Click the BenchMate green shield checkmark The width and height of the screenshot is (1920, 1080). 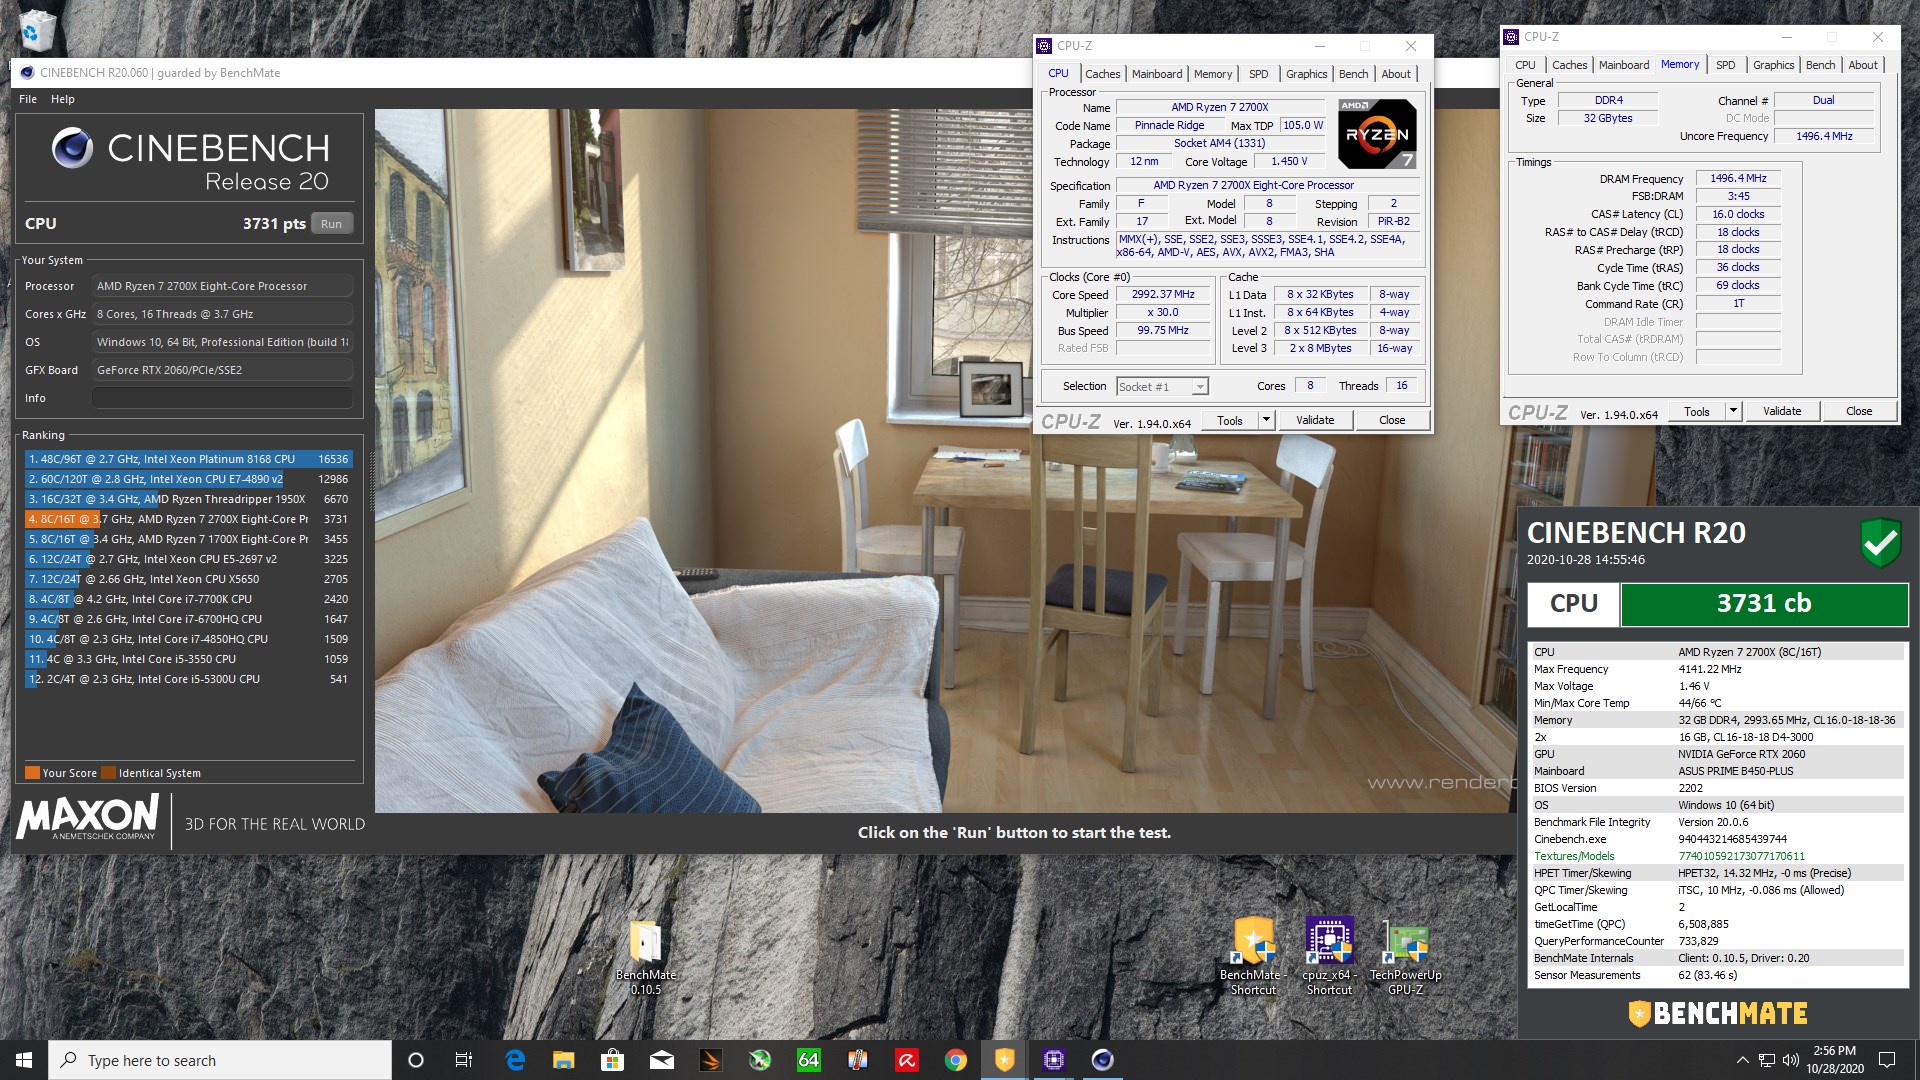(x=1880, y=542)
